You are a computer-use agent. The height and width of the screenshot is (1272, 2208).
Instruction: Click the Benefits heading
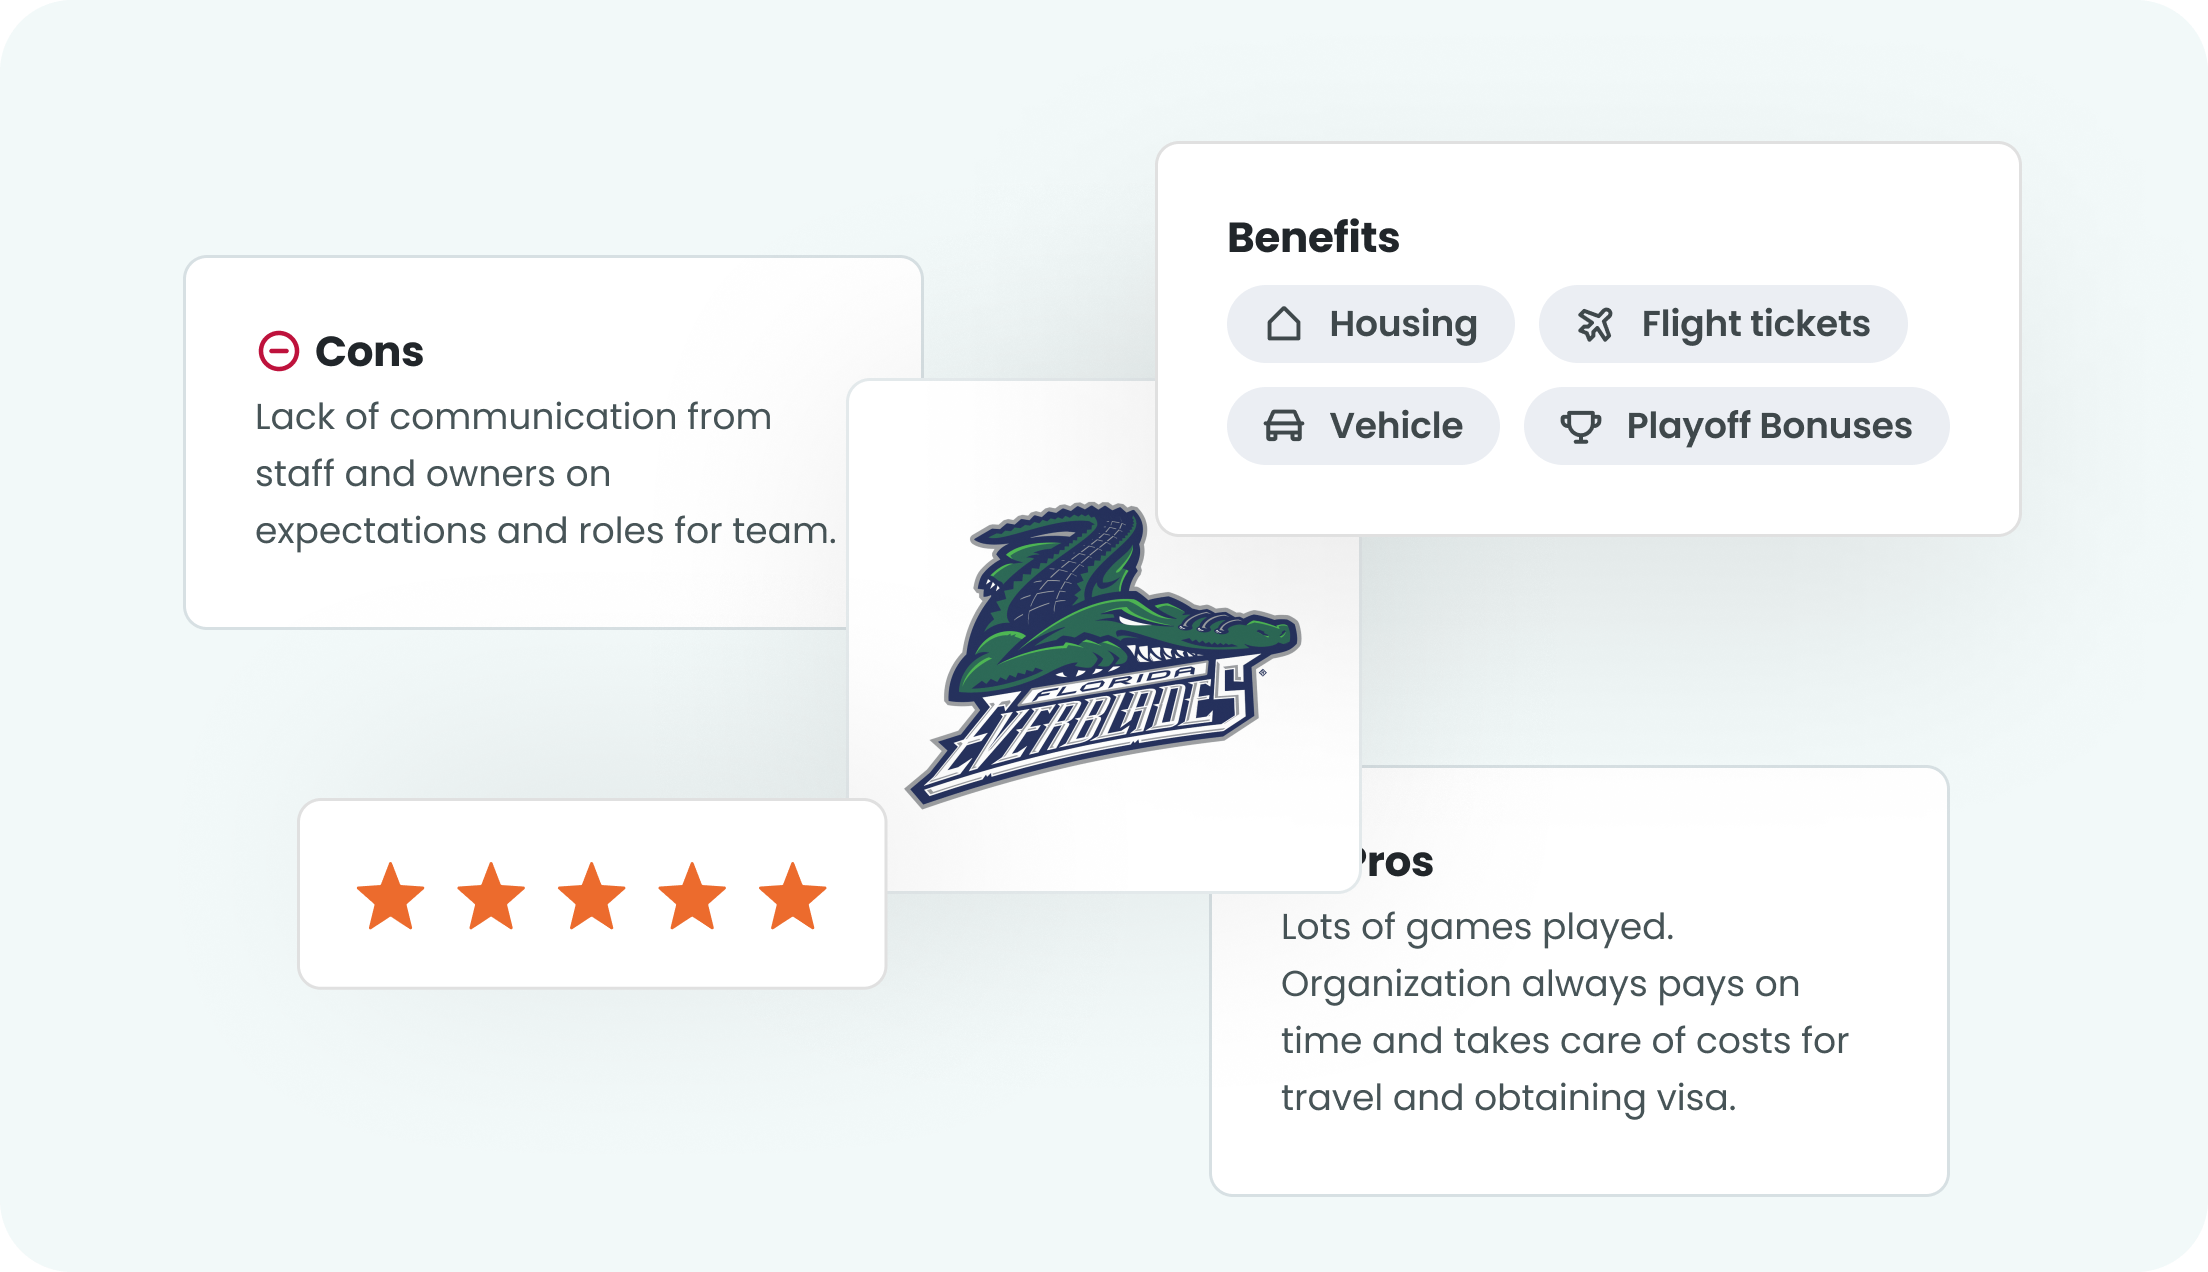pyautogui.click(x=1313, y=238)
